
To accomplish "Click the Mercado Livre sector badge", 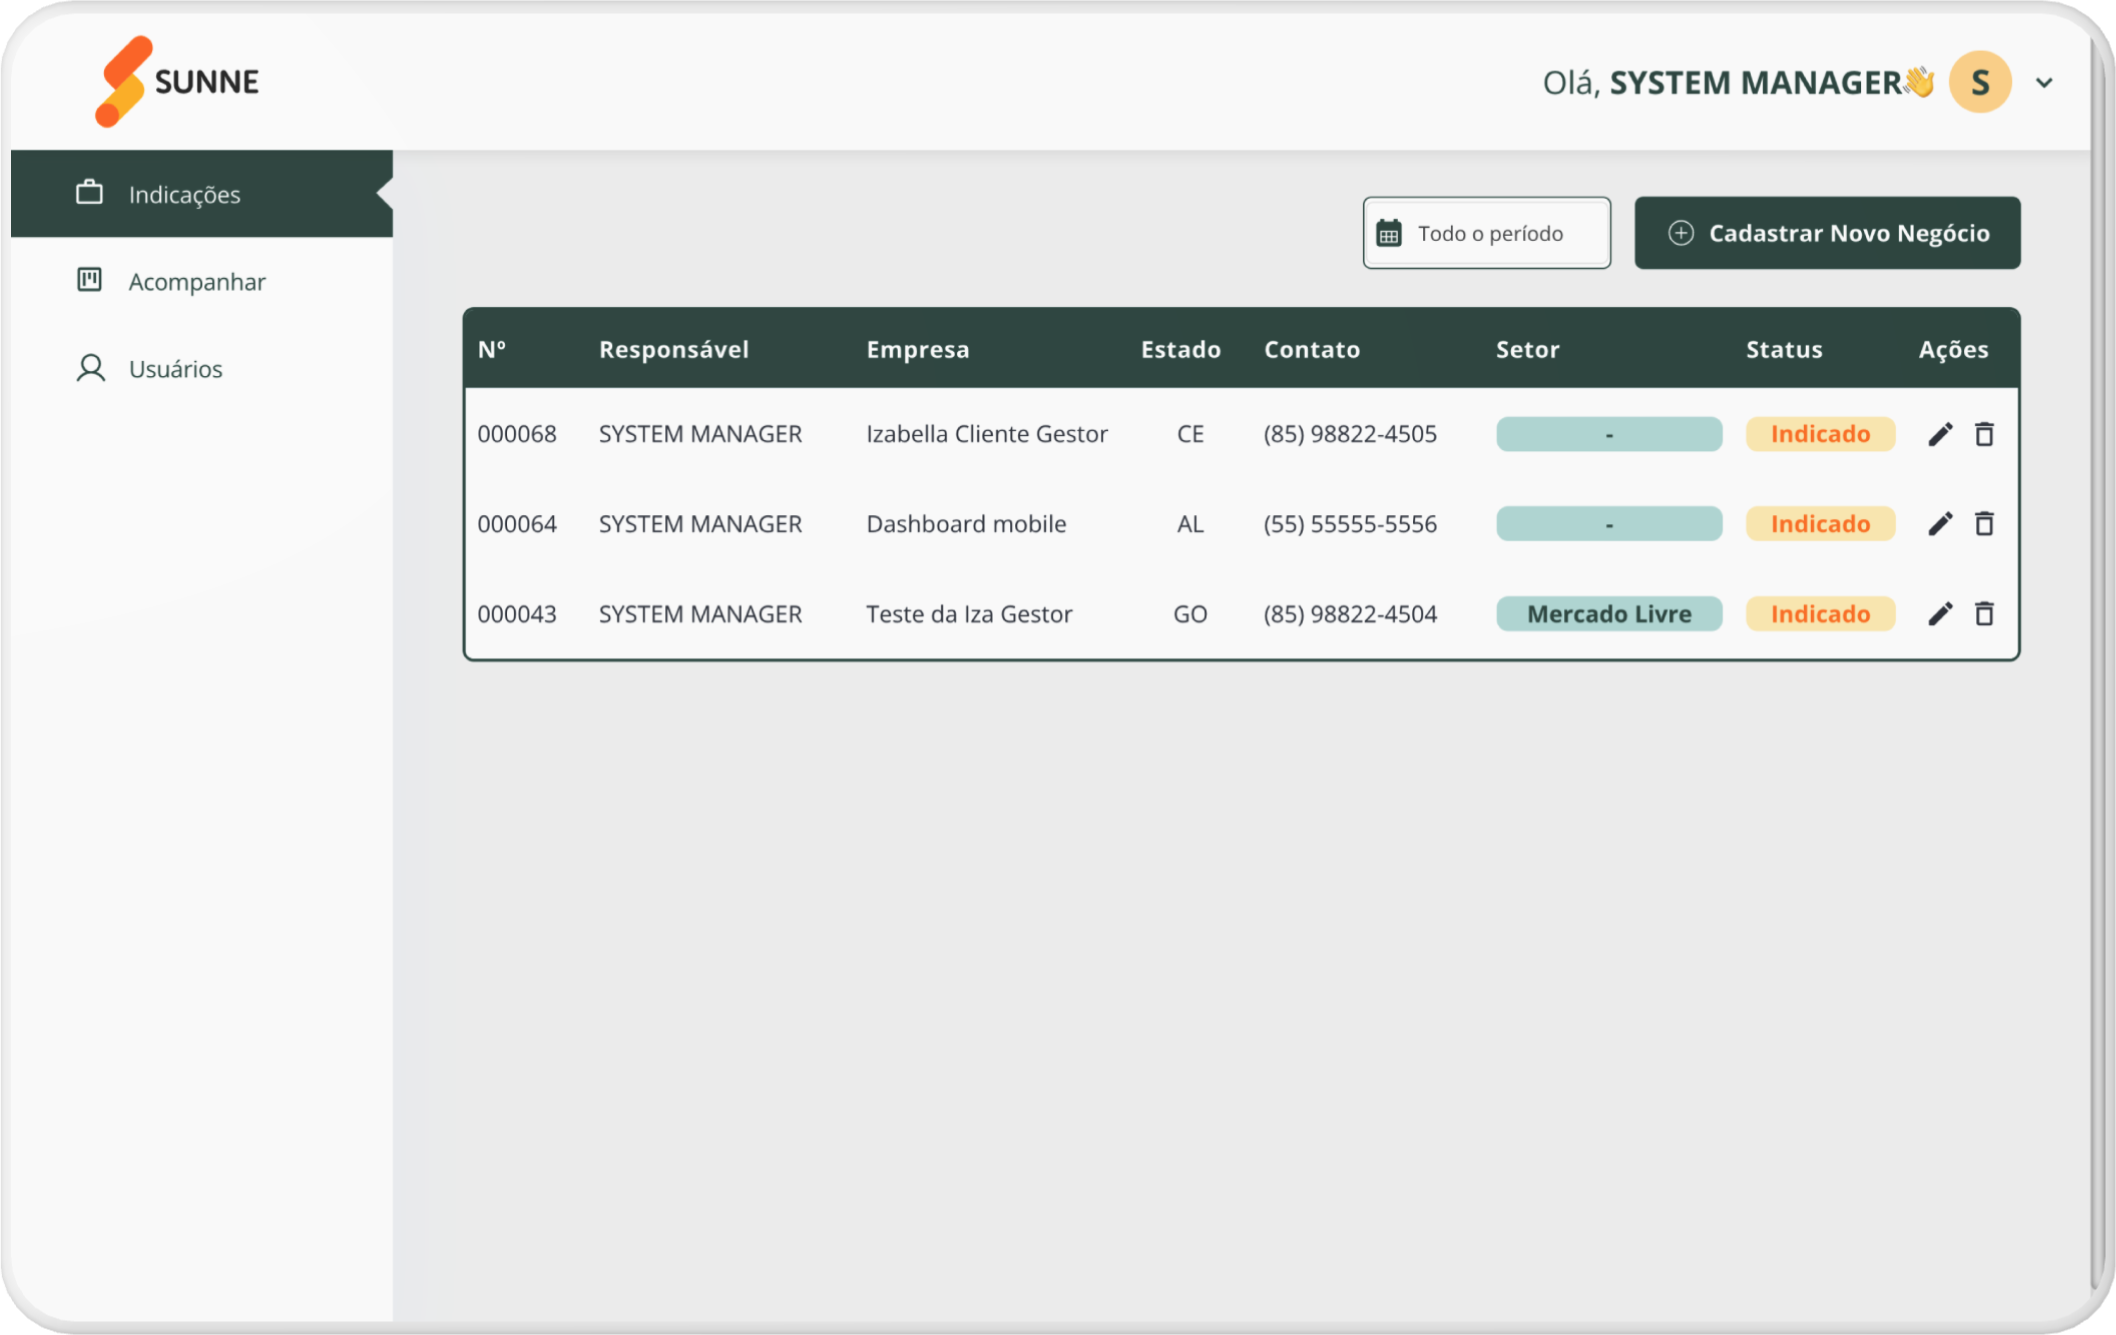I will [1609, 614].
